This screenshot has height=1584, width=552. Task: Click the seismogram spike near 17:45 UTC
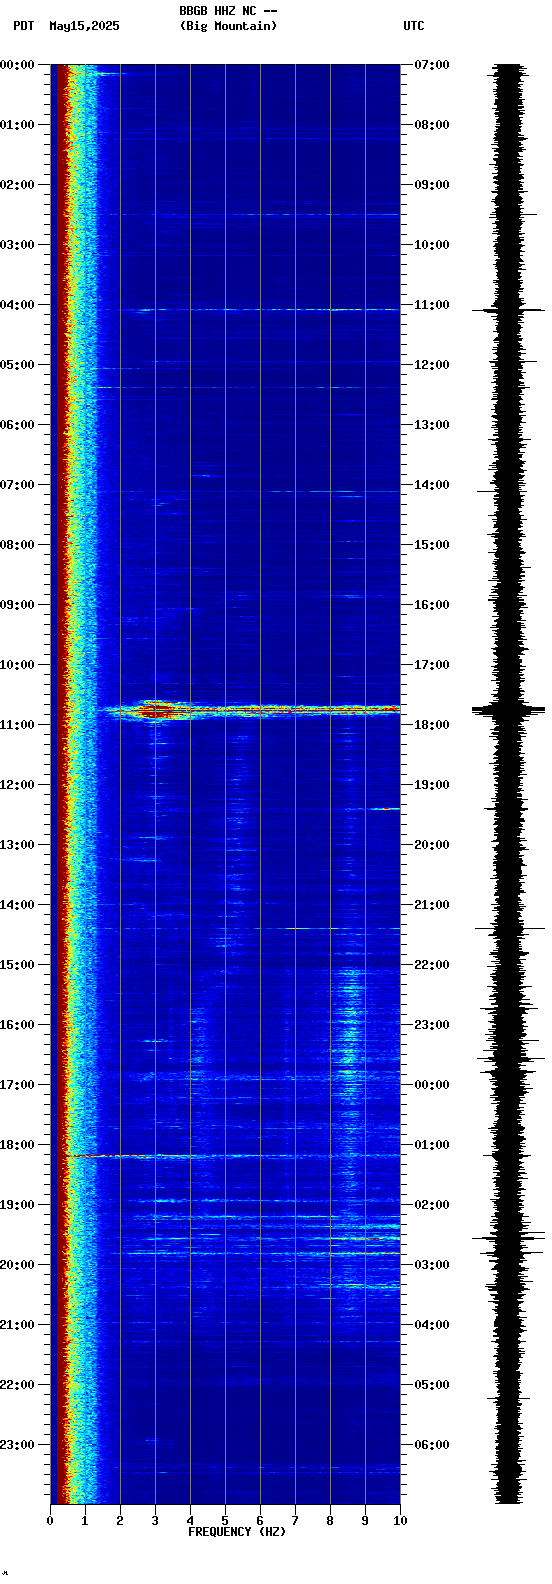click(509, 710)
